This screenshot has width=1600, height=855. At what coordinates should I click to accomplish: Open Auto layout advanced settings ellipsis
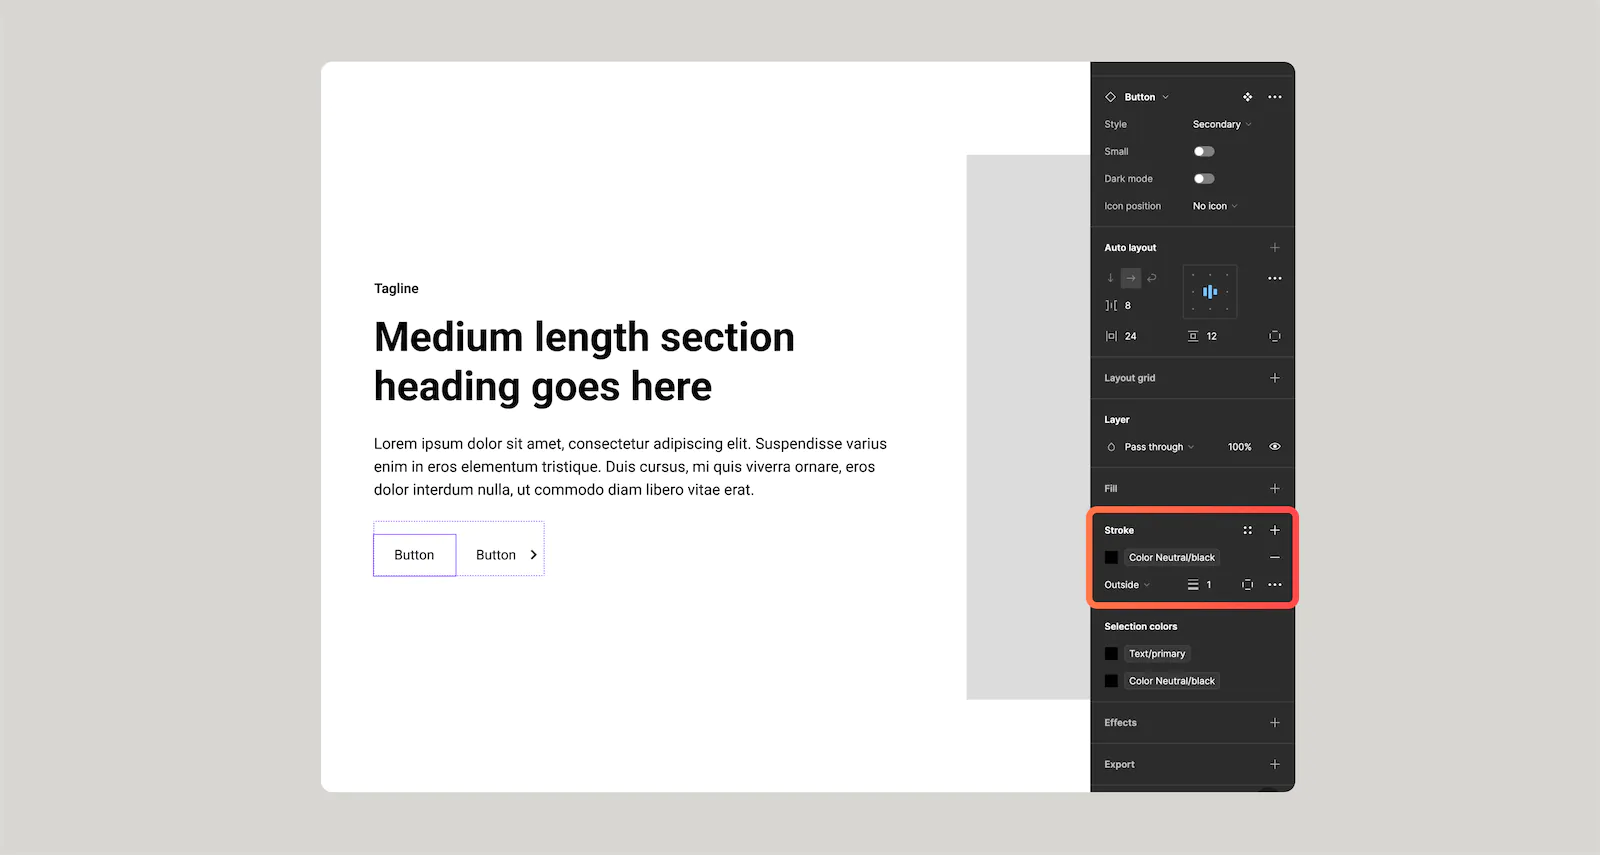click(x=1275, y=278)
